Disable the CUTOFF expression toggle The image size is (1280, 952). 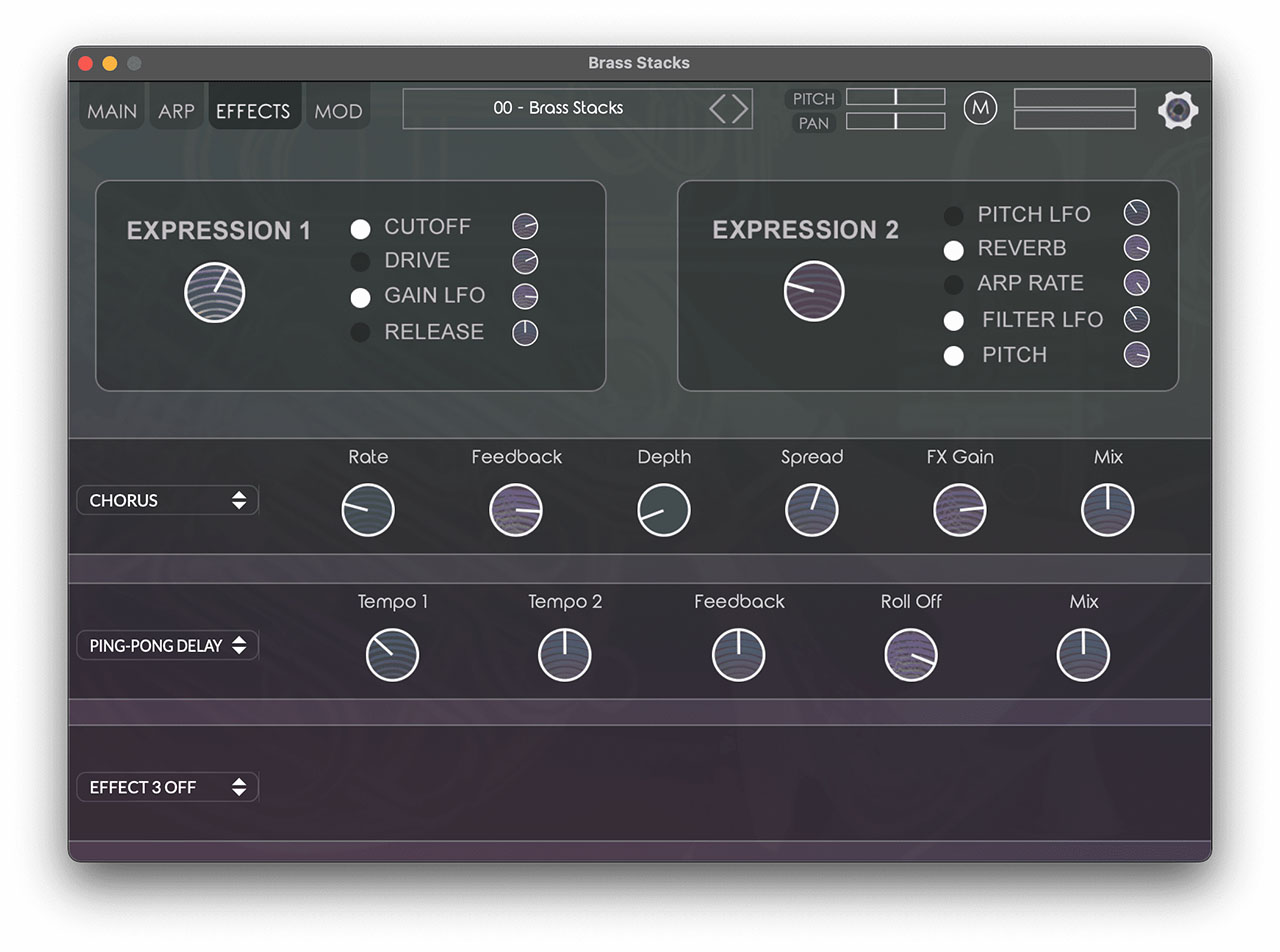click(360, 229)
